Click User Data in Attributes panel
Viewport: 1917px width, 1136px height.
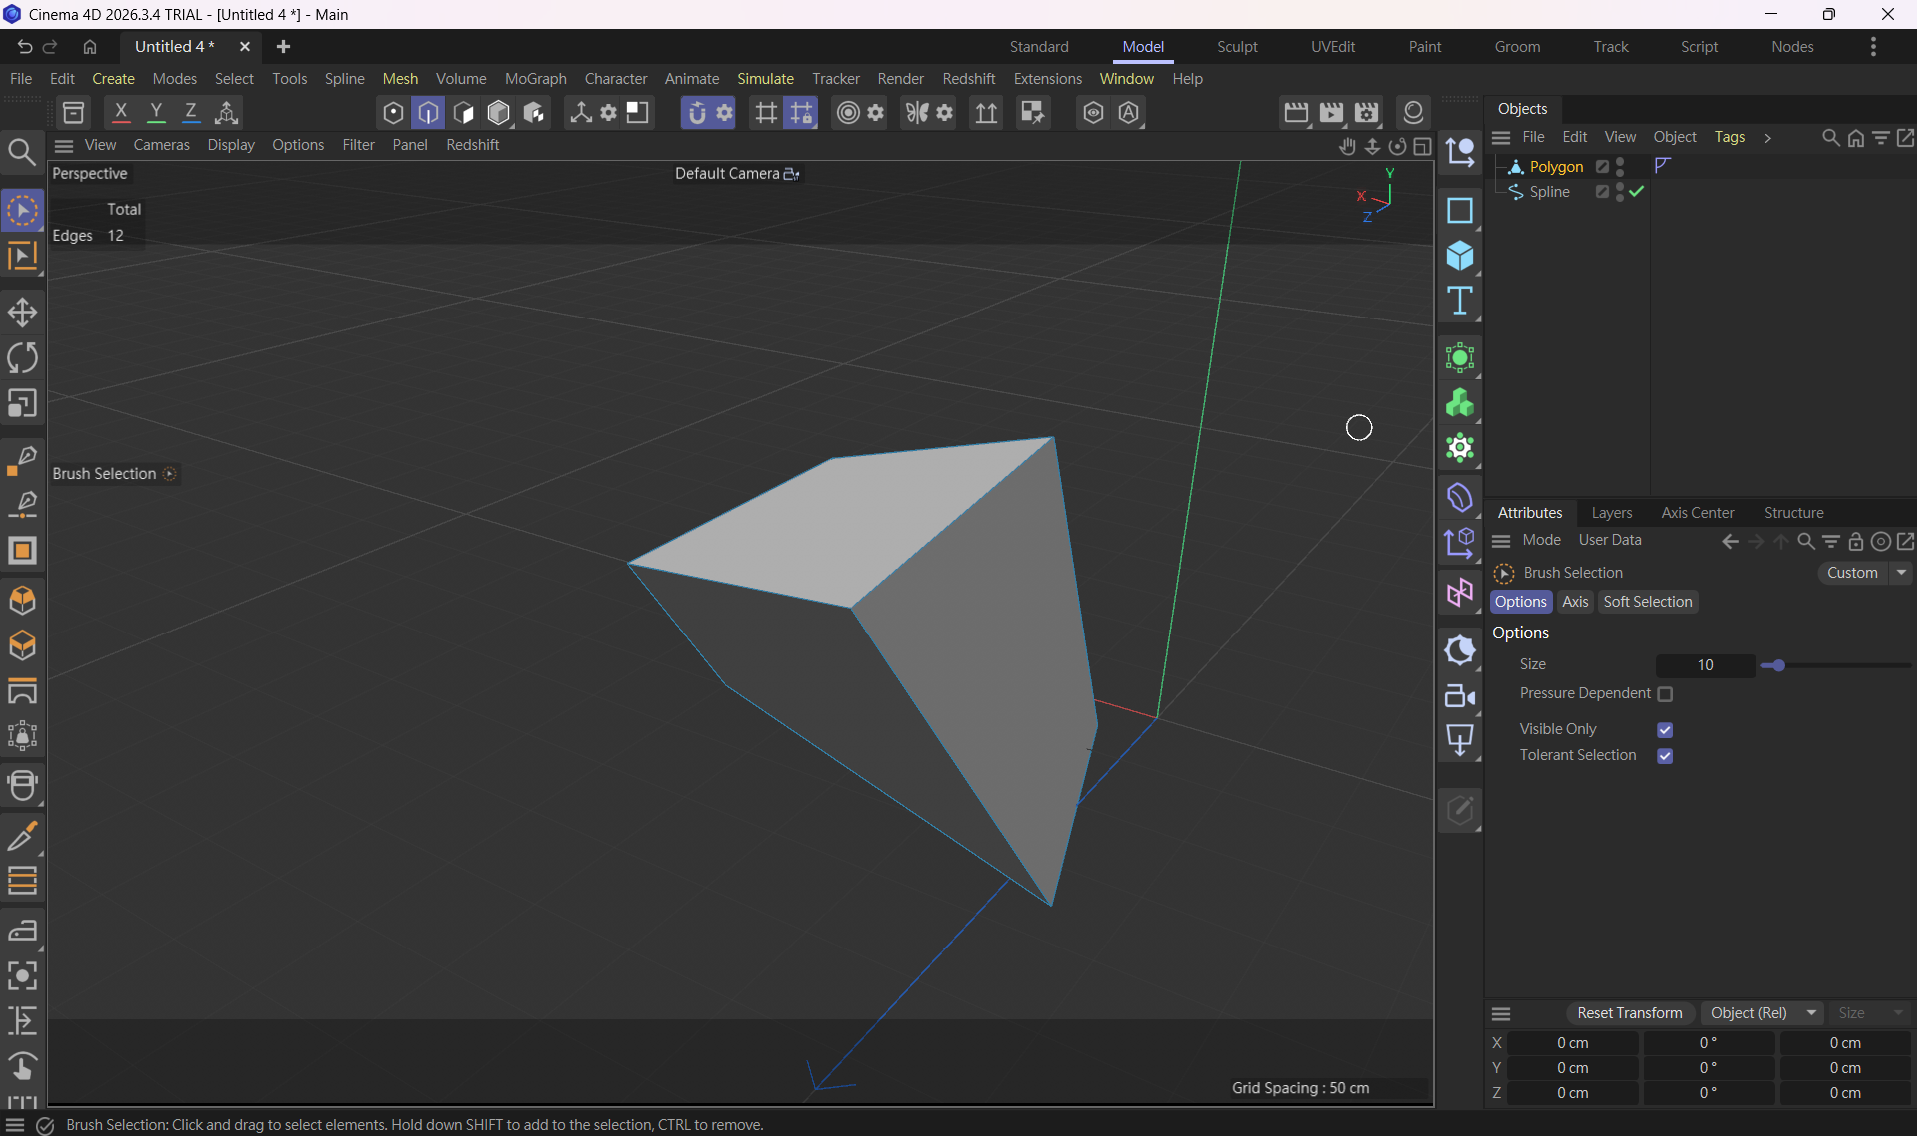(1609, 541)
